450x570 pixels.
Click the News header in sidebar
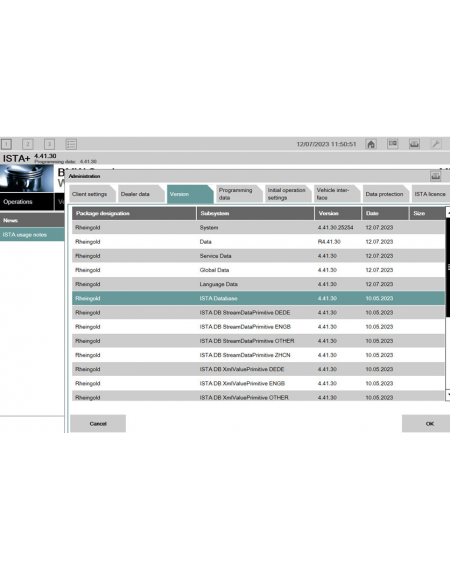click(x=32, y=220)
